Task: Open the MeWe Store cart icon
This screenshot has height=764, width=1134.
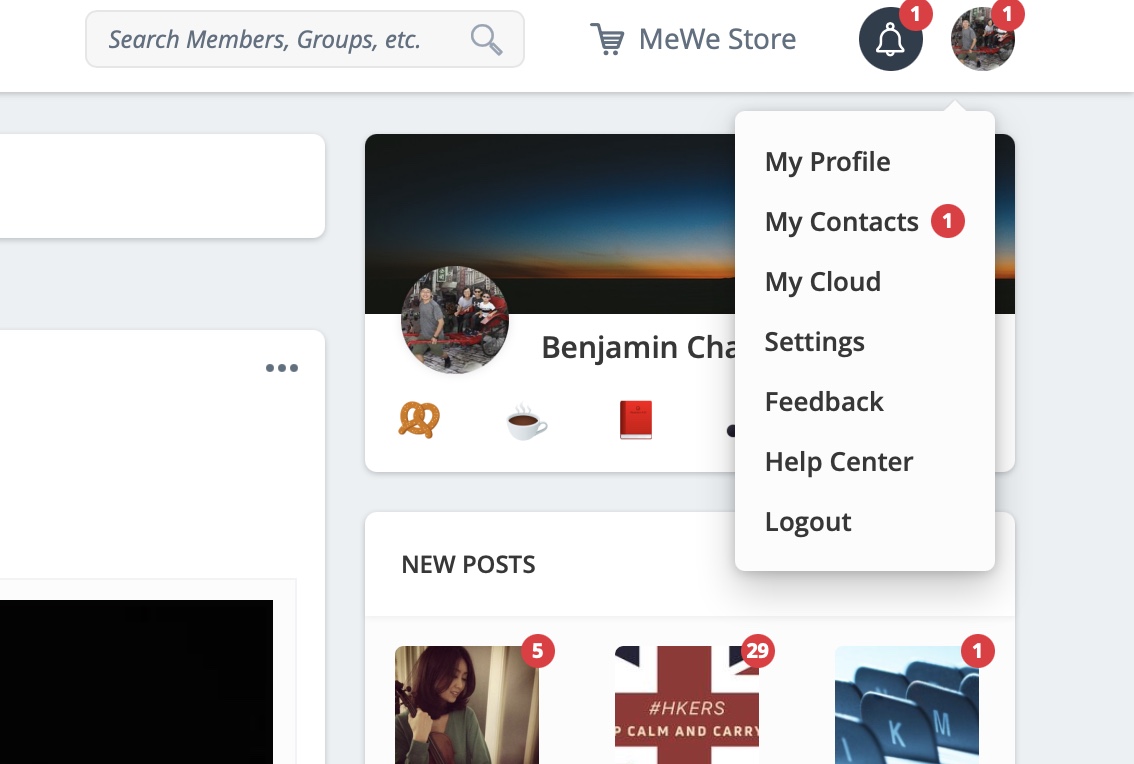Action: point(606,39)
